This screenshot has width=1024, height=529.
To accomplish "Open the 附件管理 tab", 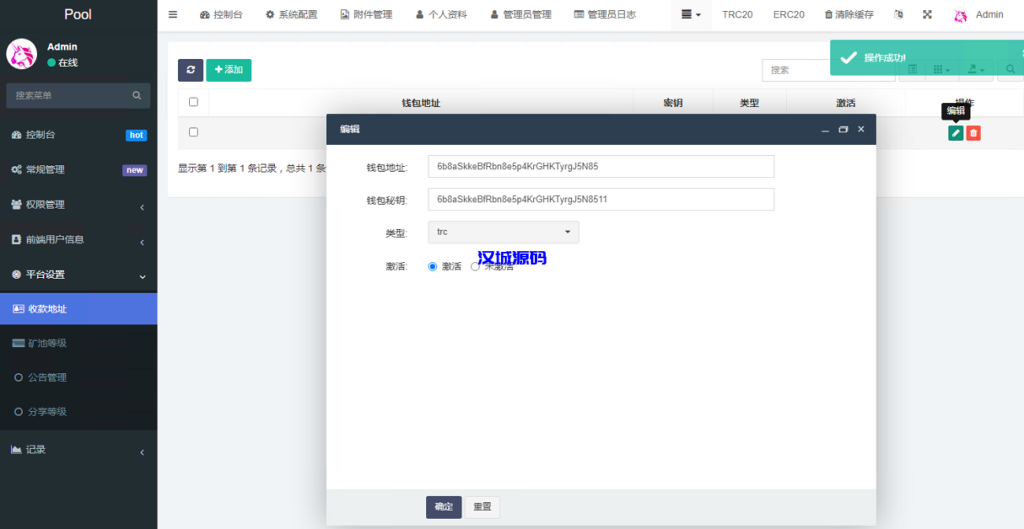I will [x=366, y=14].
